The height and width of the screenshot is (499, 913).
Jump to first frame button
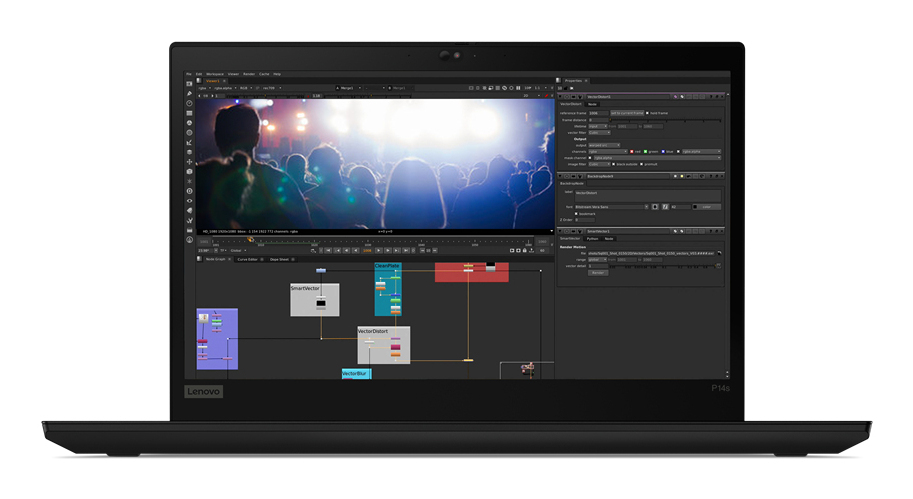[328, 250]
